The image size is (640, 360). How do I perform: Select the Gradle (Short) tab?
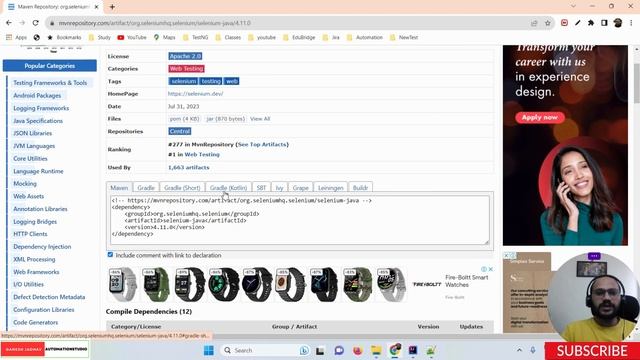[182, 188]
